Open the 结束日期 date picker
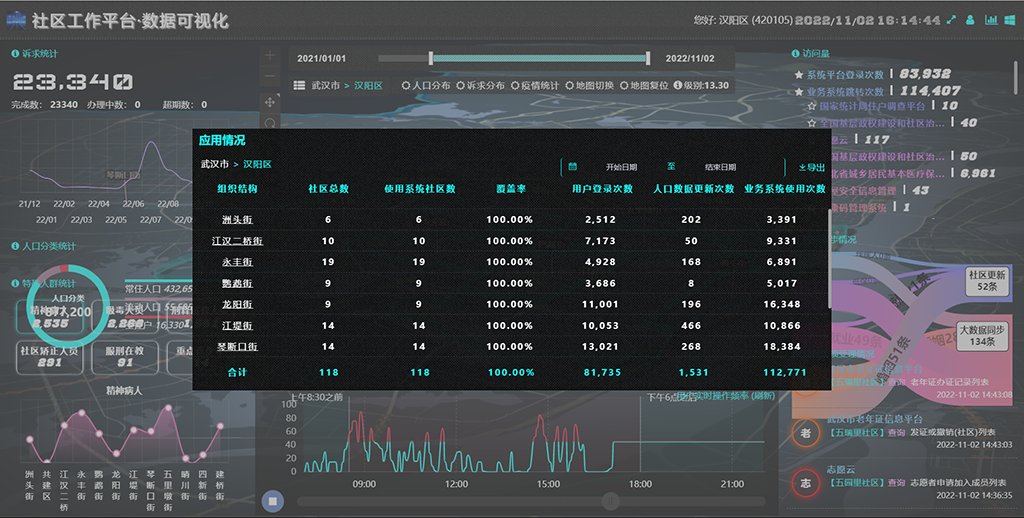This screenshot has height=518, width=1024. (720, 167)
